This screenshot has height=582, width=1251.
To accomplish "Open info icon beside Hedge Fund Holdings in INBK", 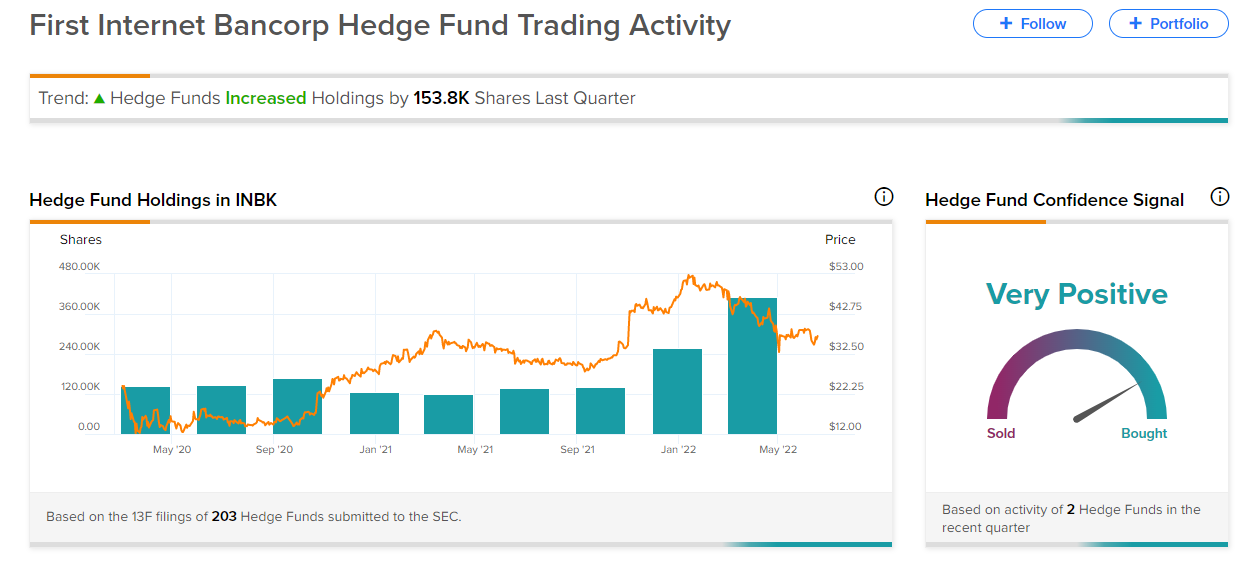I will coord(884,197).
